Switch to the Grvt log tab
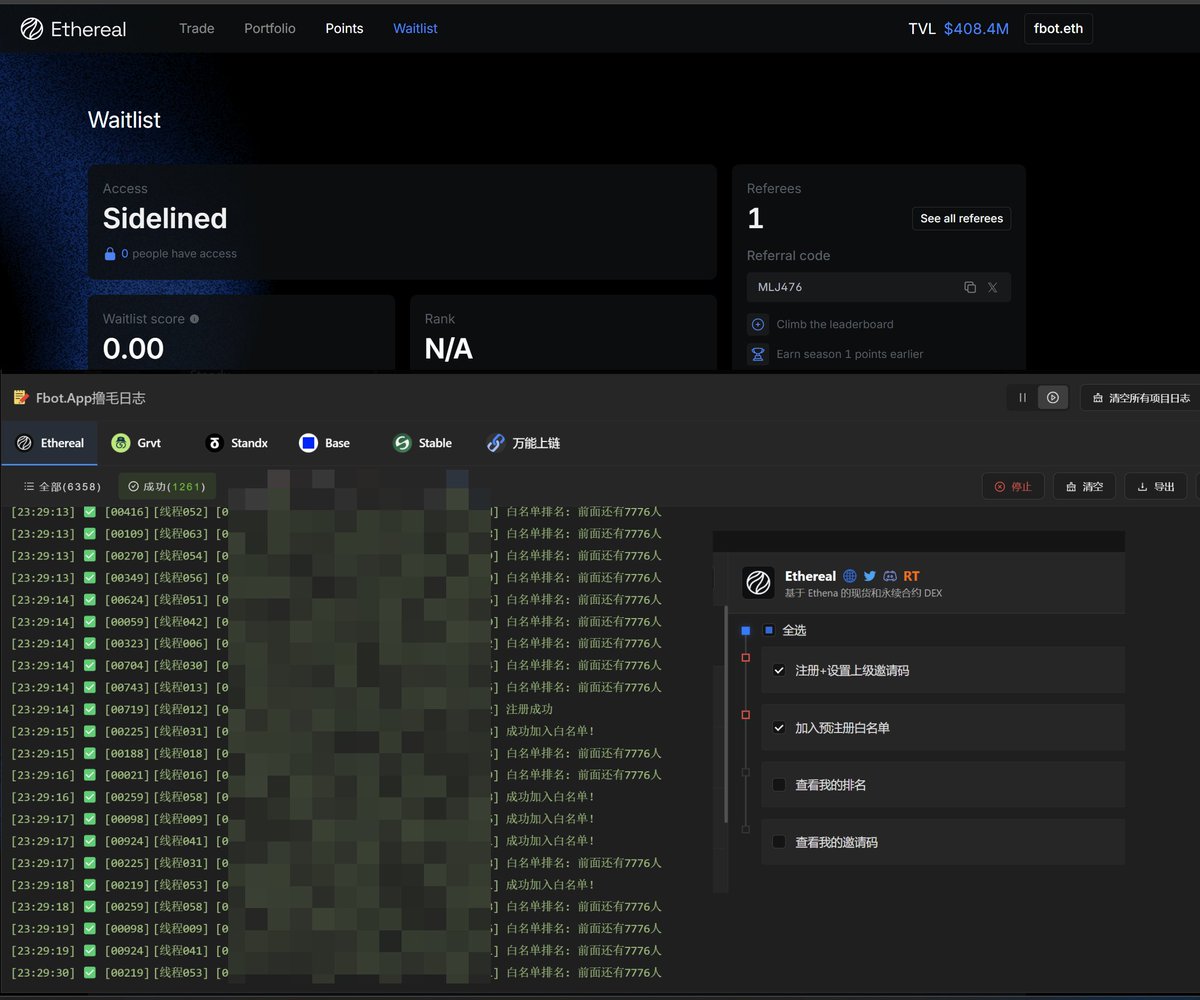This screenshot has width=1200, height=1000. (x=136, y=443)
